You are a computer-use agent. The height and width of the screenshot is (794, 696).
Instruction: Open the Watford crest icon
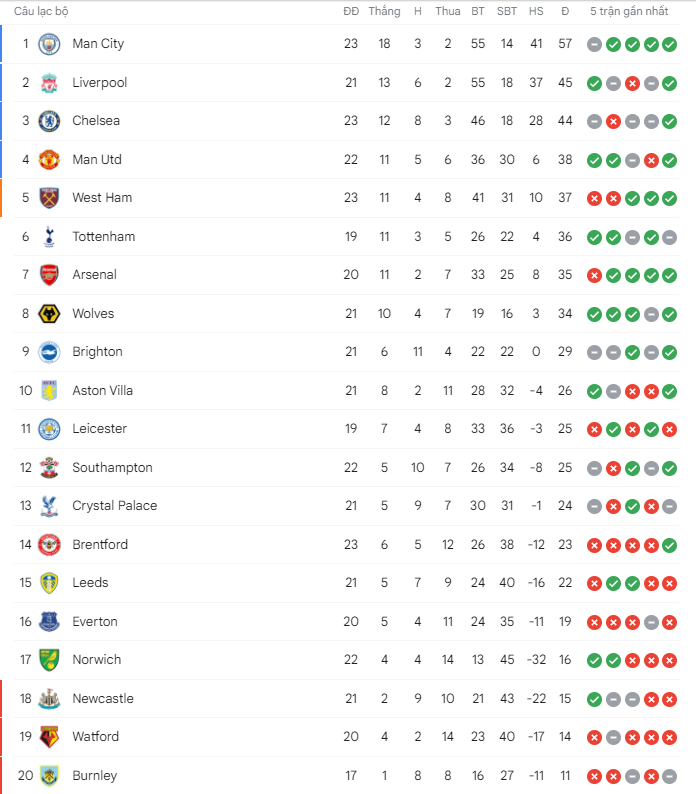pyautogui.click(x=49, y=737)
